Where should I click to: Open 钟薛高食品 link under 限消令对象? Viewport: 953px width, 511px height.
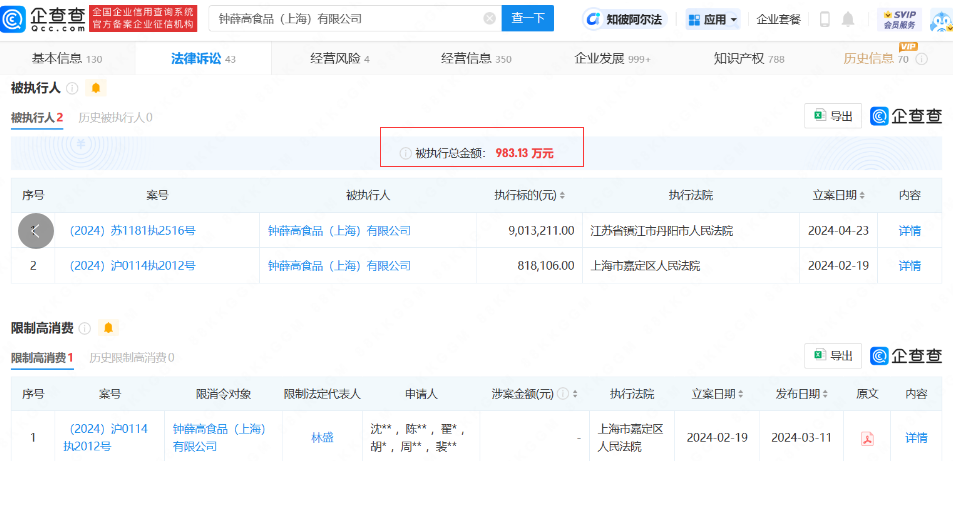(x=219, y=437)
